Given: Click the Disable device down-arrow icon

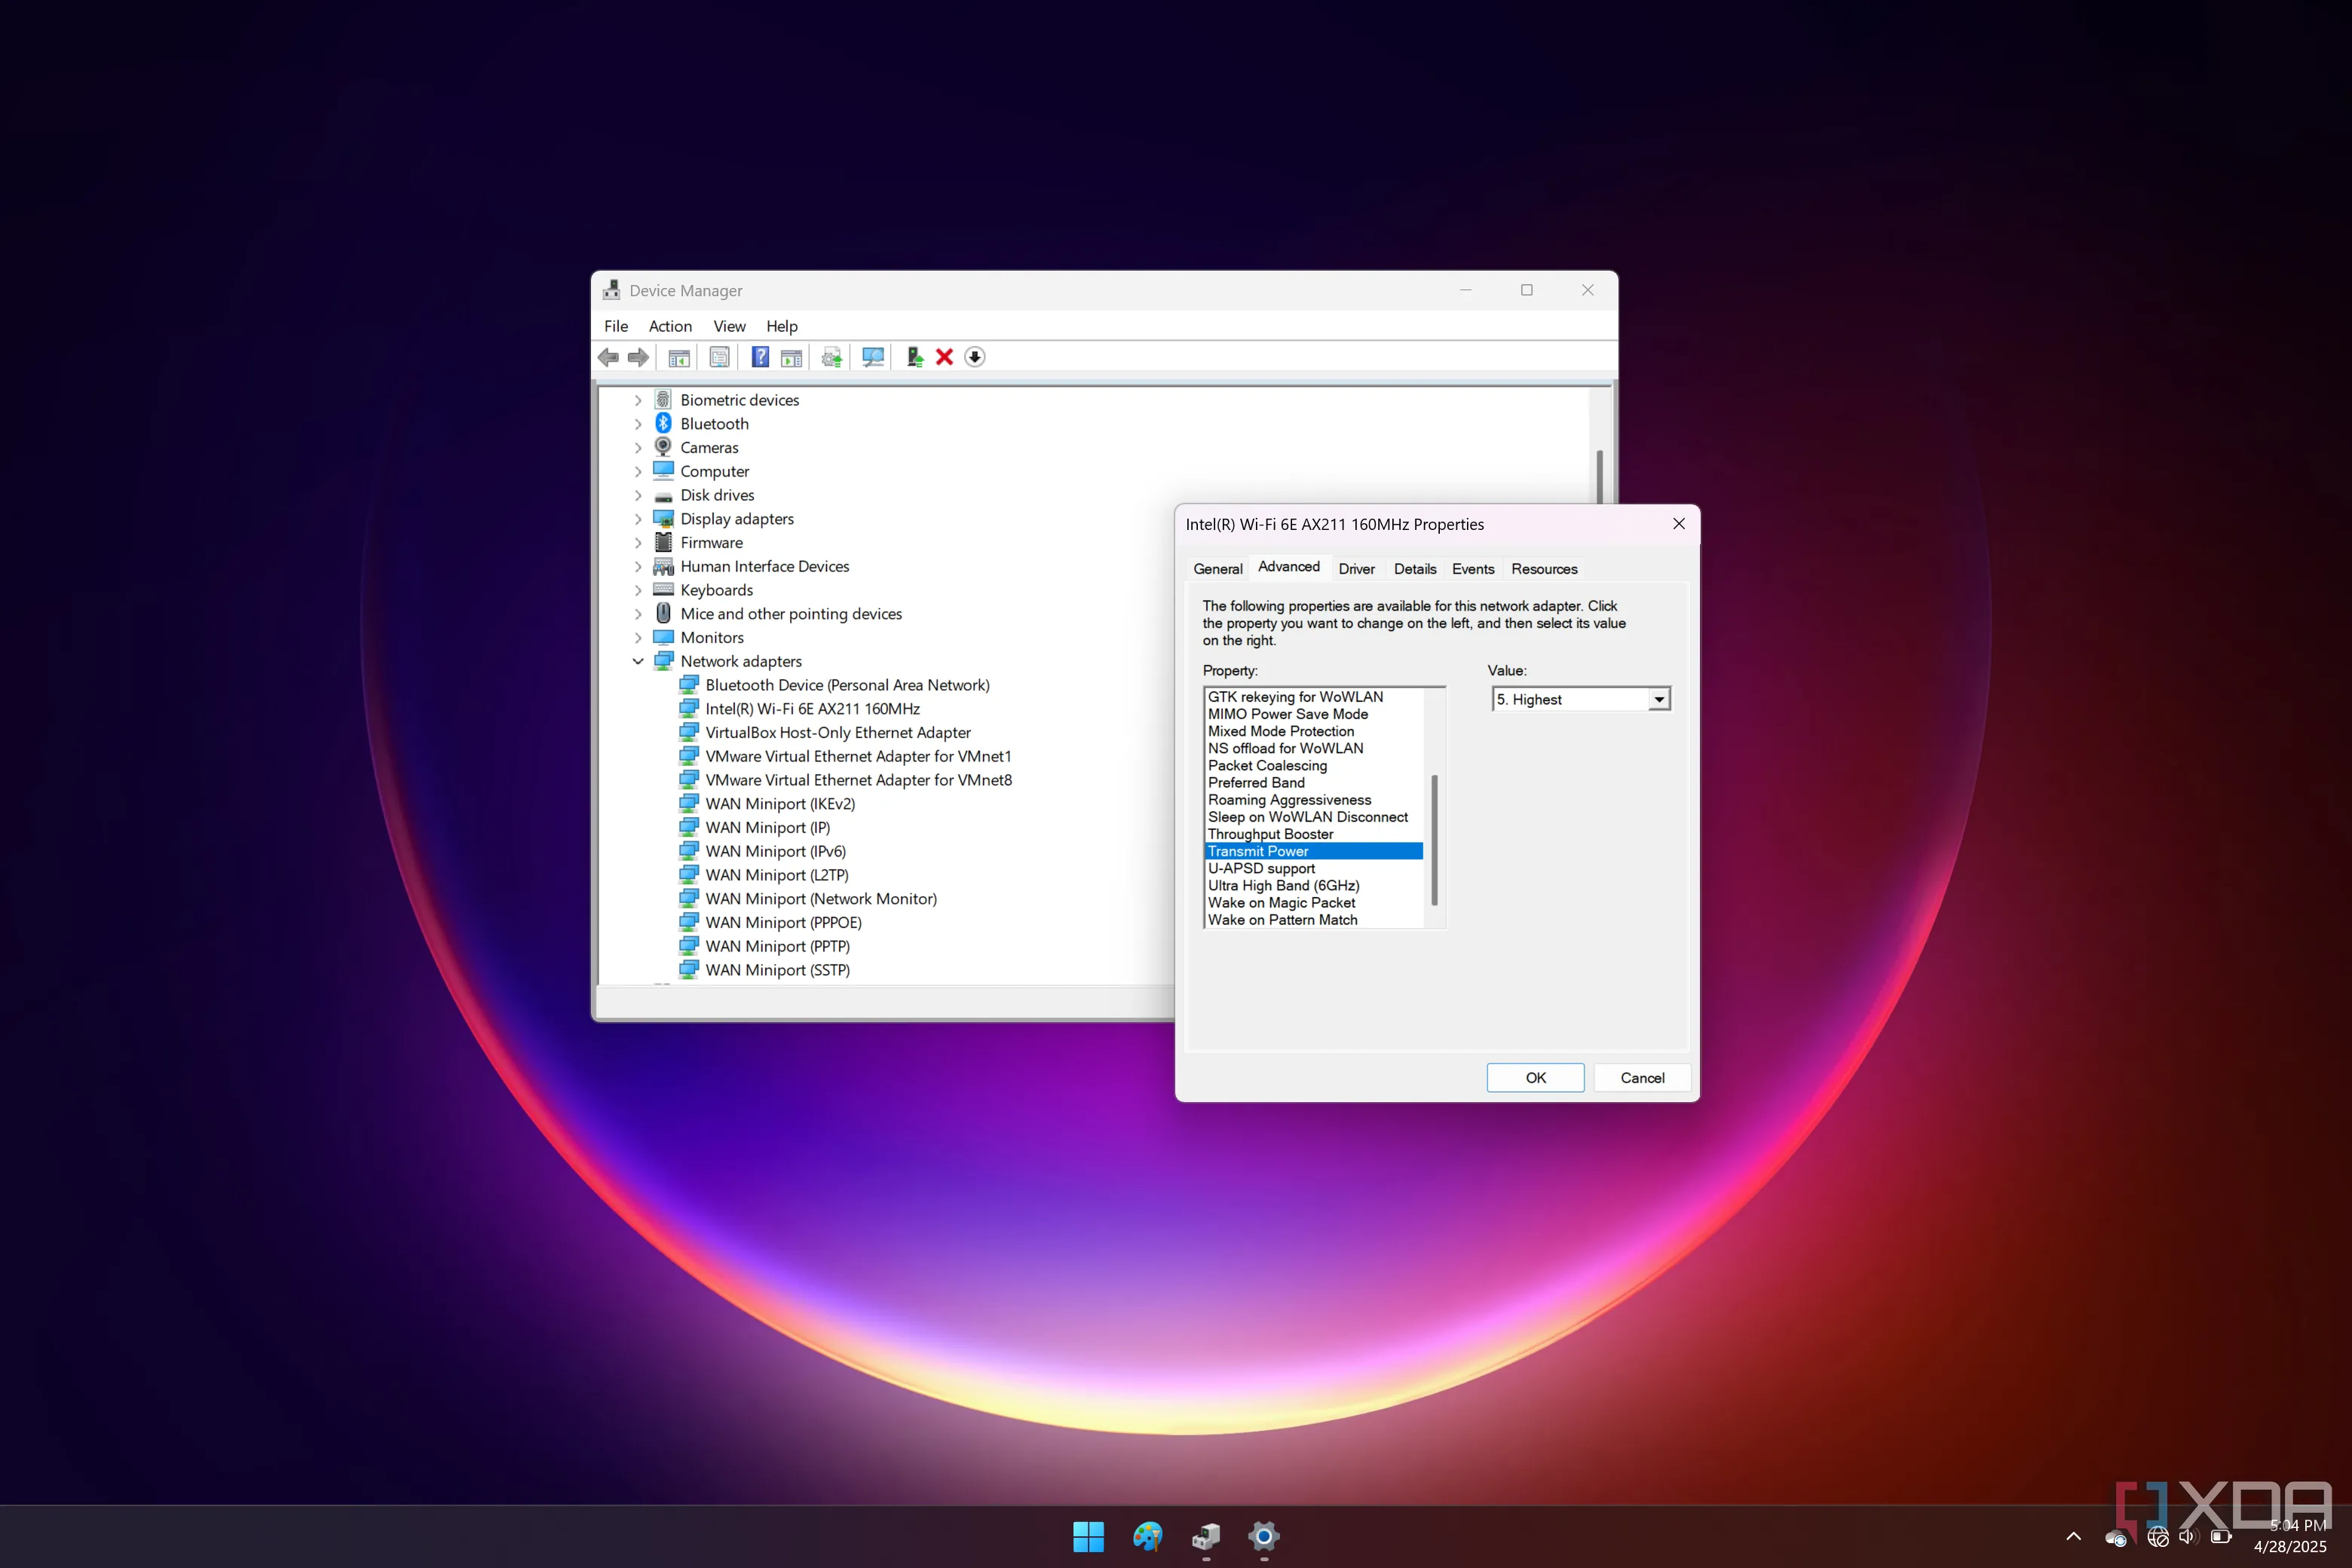Looking at the screenshot, I should [x=975, y=357].
